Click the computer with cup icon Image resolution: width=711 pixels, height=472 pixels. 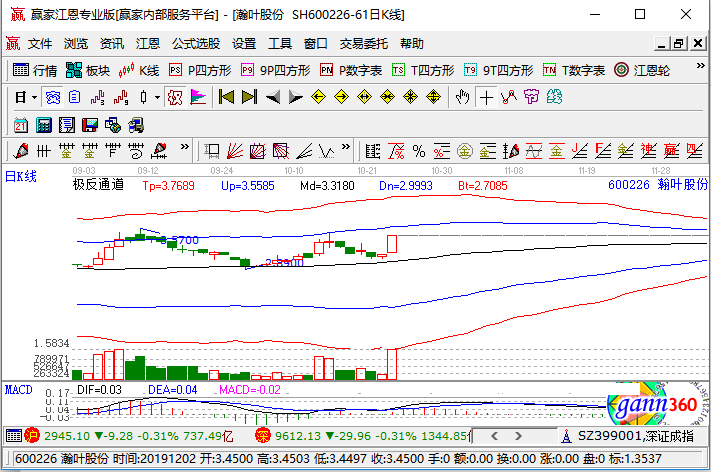click(136, 125)
